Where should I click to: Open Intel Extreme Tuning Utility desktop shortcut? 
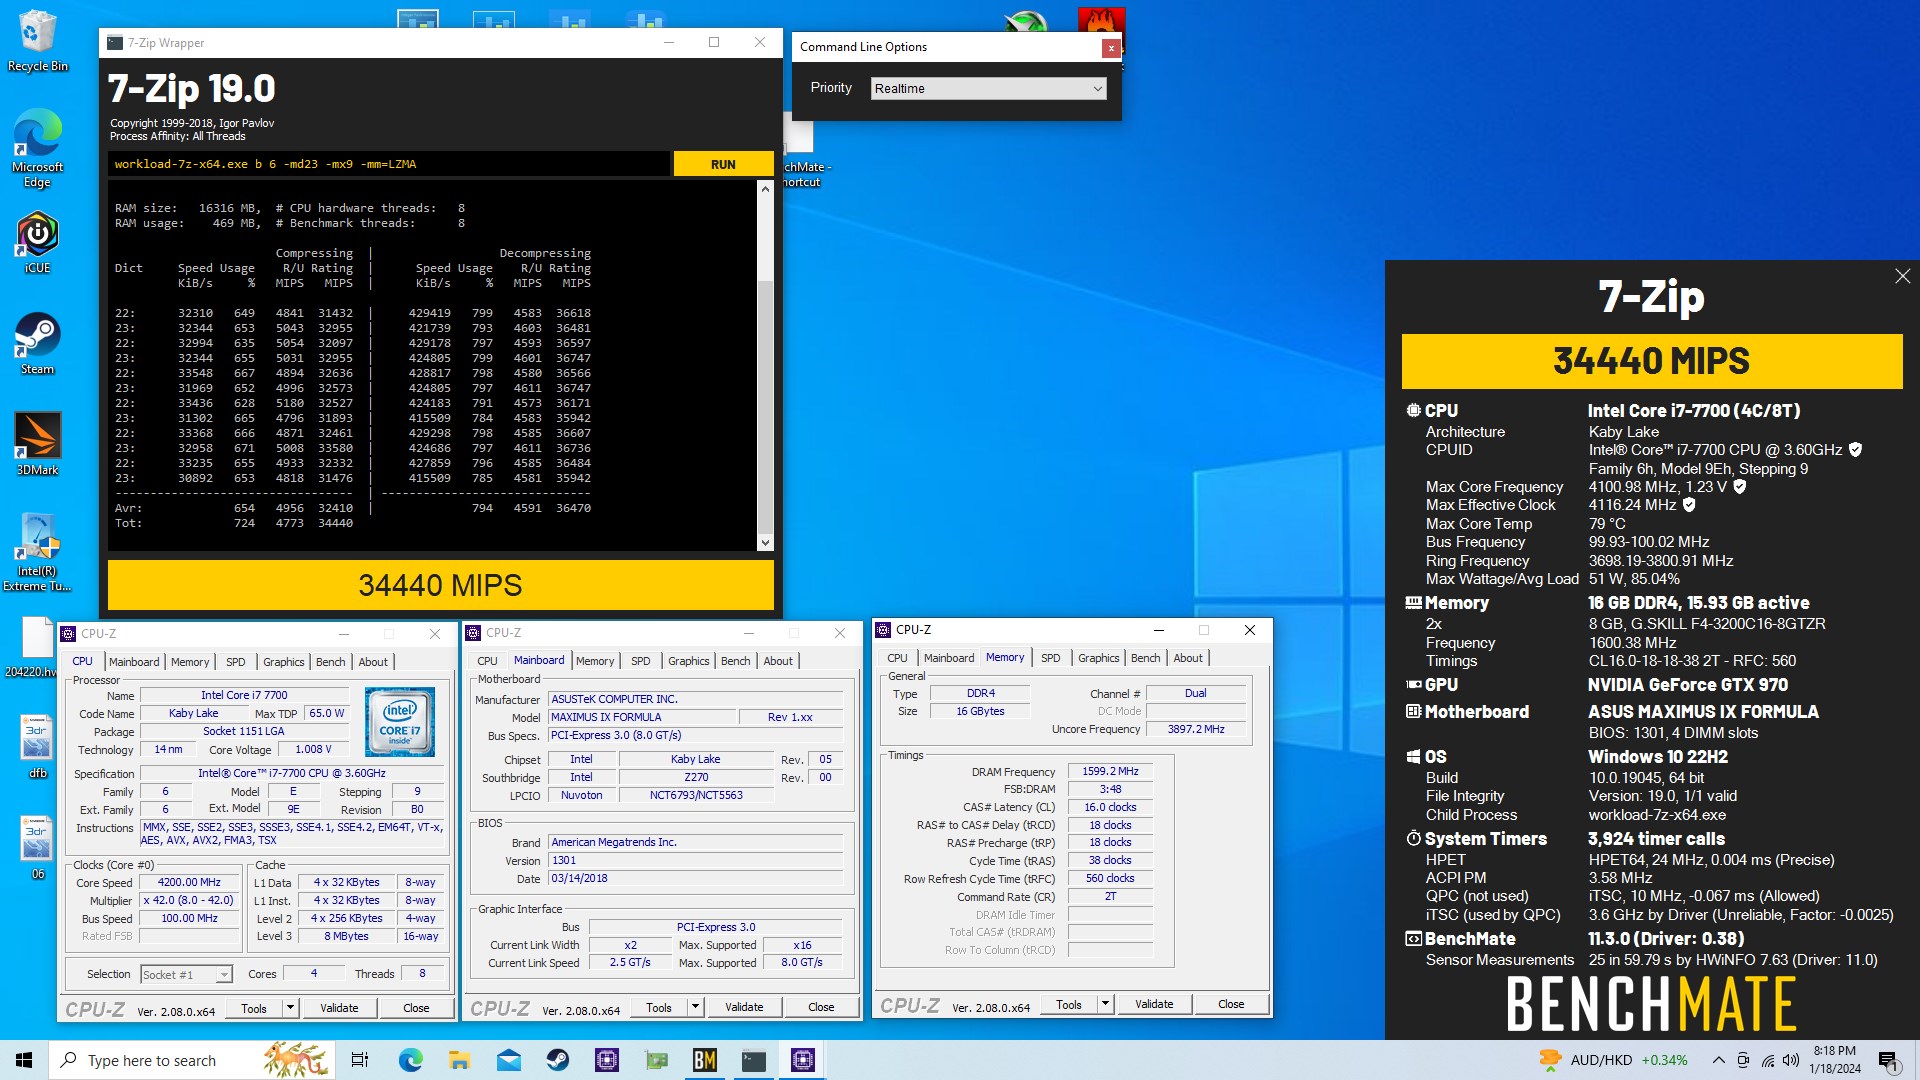pos(37,552)
